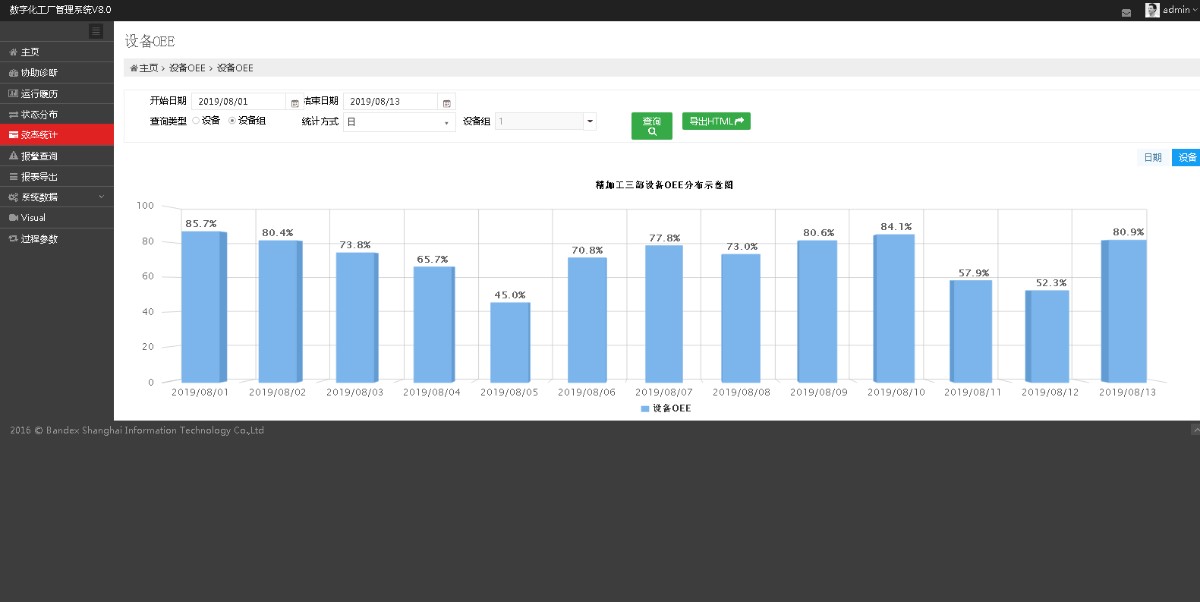Switch chart to 日期 tab
Viewport: 1200px width, 602px height.
click(x=1153, y=158)
